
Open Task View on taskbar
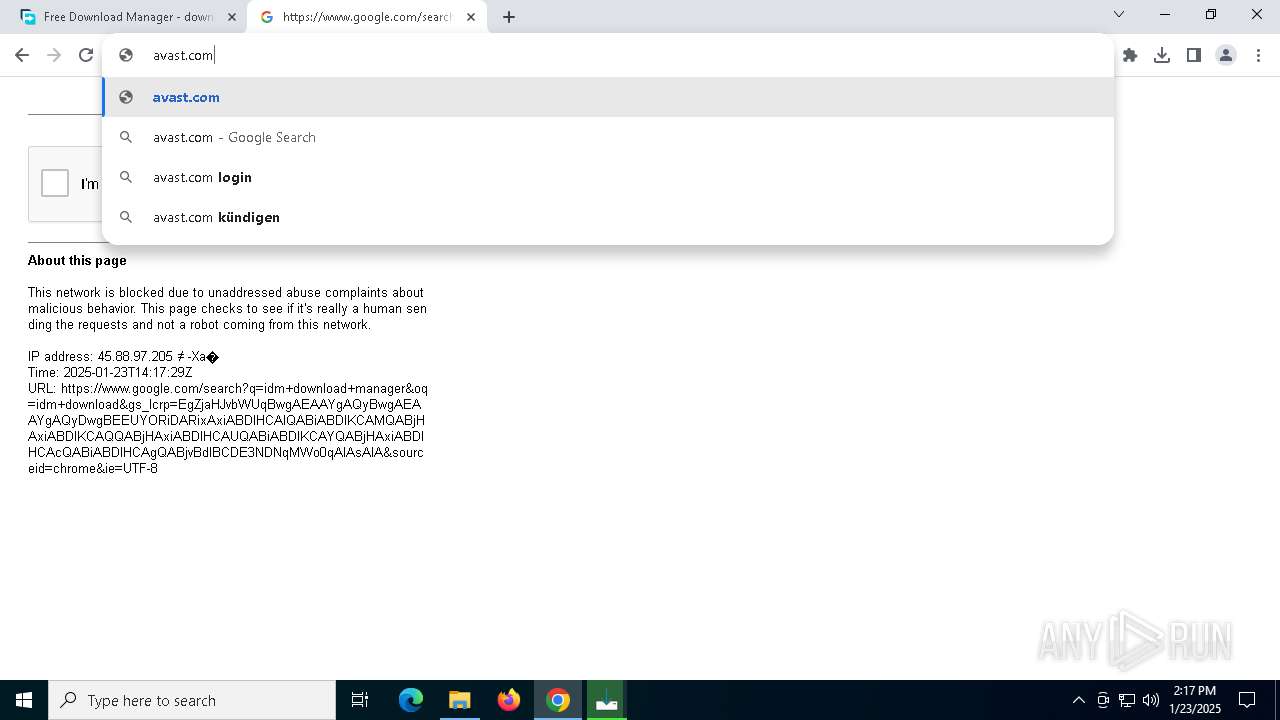[360, 700]
